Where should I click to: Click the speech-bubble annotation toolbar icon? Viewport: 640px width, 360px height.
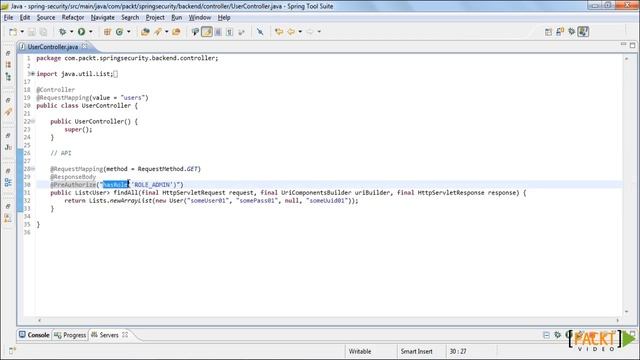[195, 32]
